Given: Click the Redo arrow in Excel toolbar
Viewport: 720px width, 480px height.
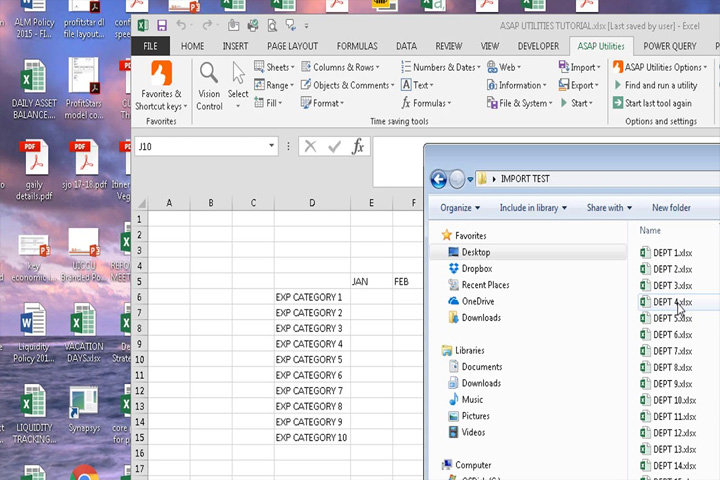Looking at the screenshot, I should (207, 25).
